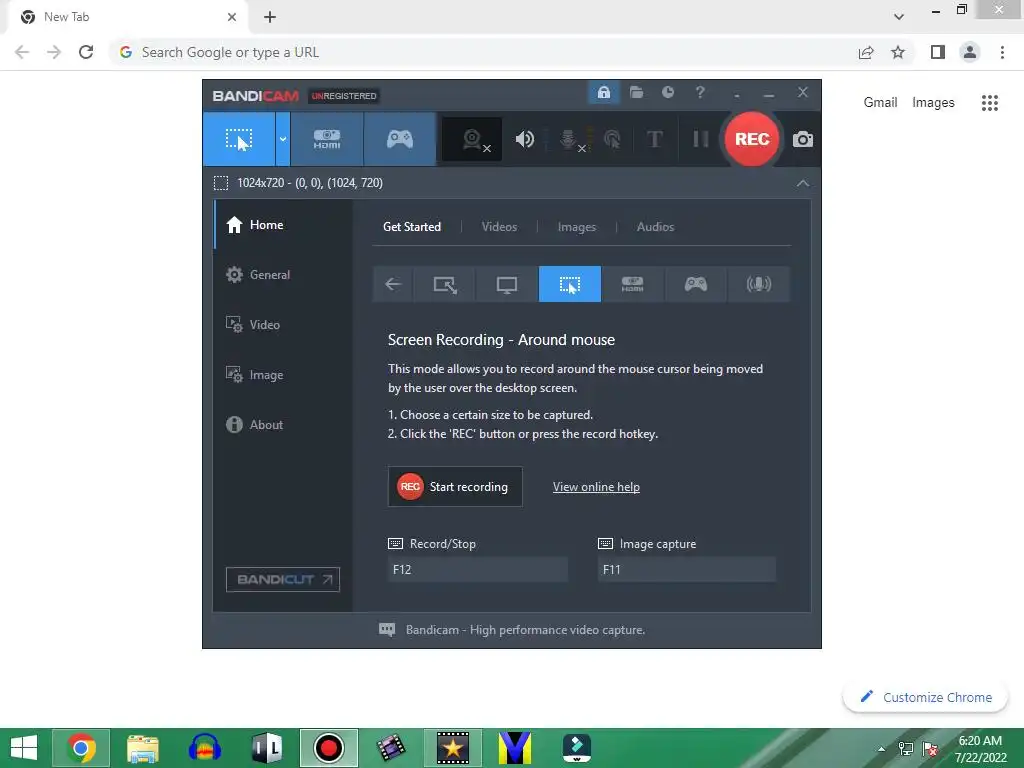
Task: Open the Google apps grid
Action: [x=989, y=103]
